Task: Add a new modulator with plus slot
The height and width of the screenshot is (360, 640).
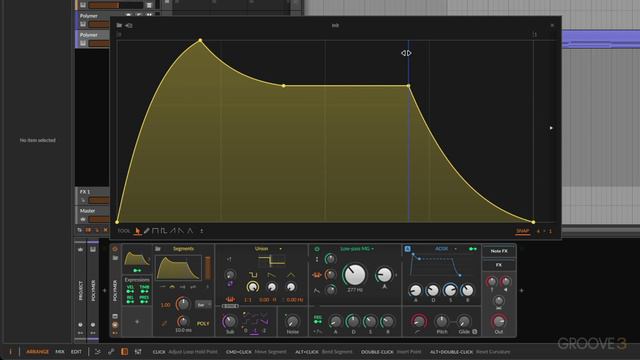Action: click(x=137, y=322)
